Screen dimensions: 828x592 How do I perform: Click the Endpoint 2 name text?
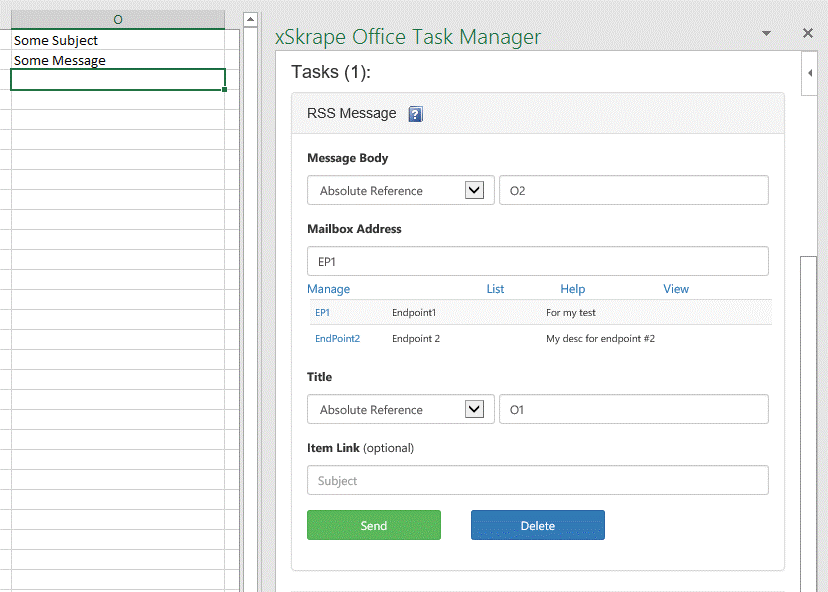click(416, 339)
